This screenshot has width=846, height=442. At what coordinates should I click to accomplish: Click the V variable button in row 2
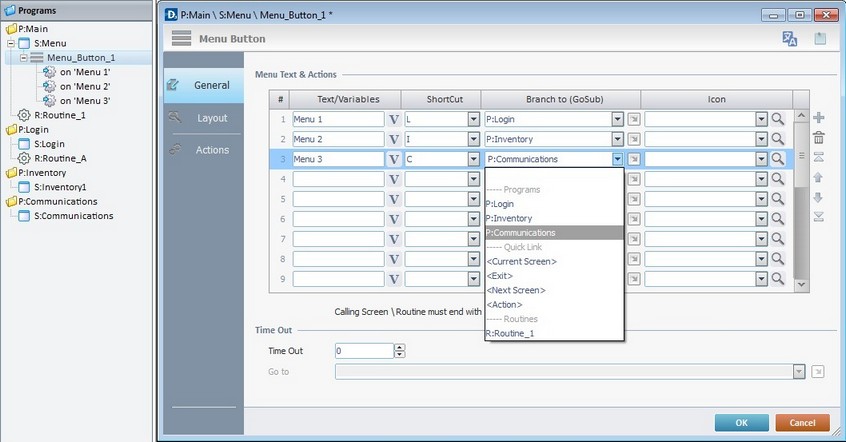[x=394, y=139]
